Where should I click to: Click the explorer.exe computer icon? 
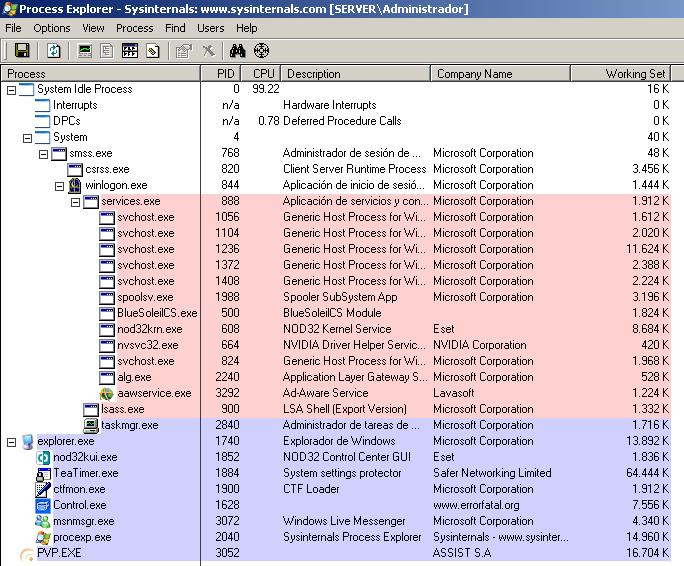click(27, 442)
